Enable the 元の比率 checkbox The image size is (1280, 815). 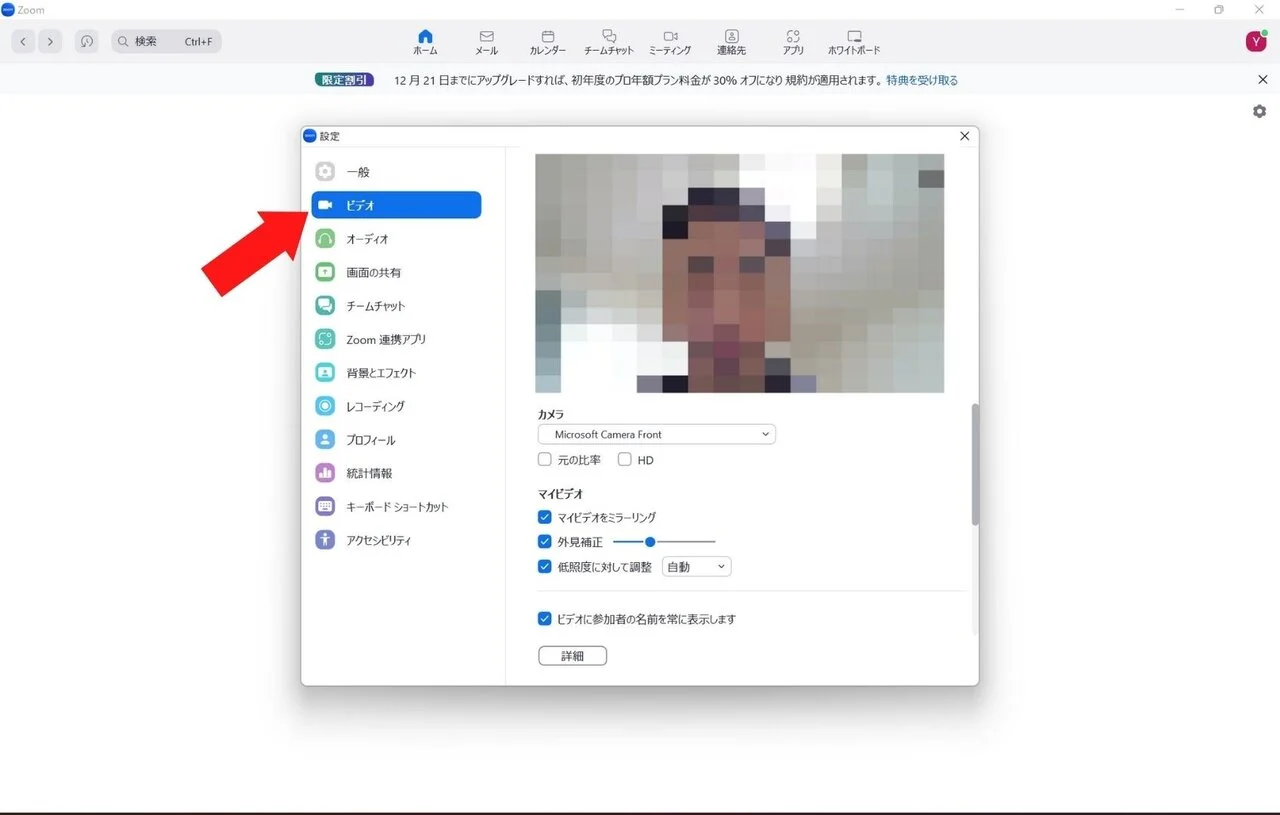point(545,460)
